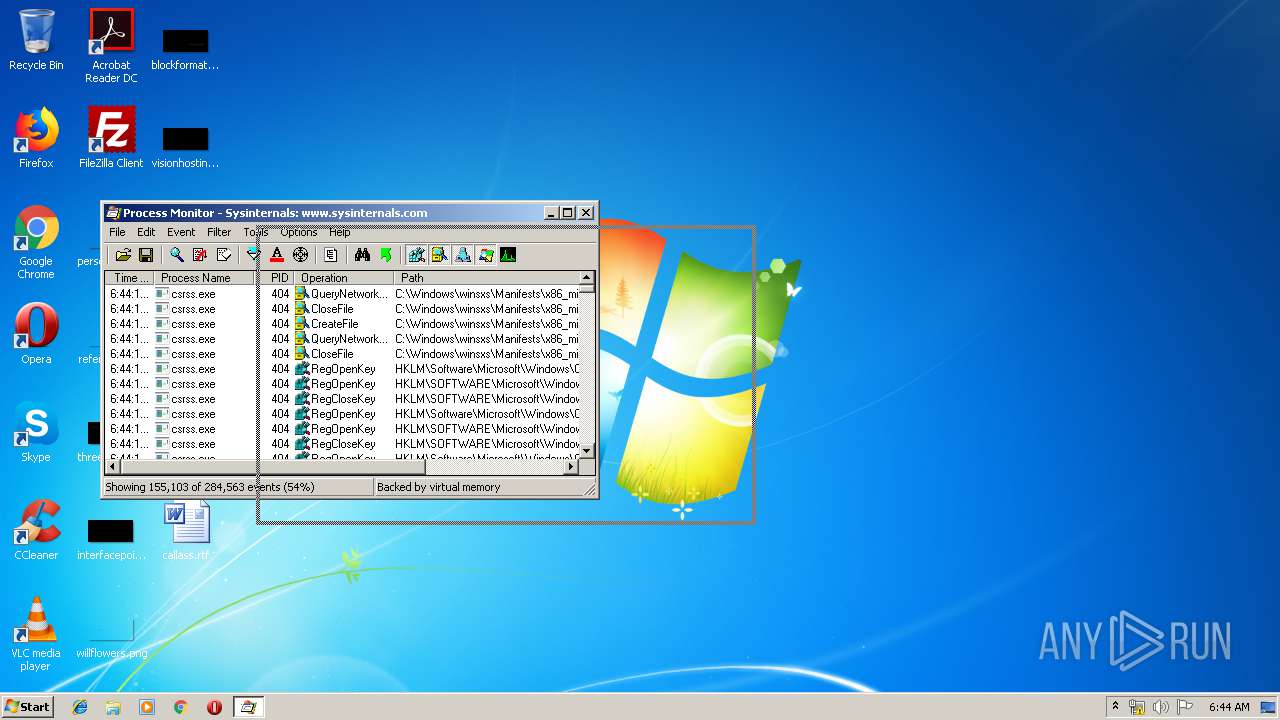
Task: Open the callass.rtf document icon
Action: tap(186, 530)
